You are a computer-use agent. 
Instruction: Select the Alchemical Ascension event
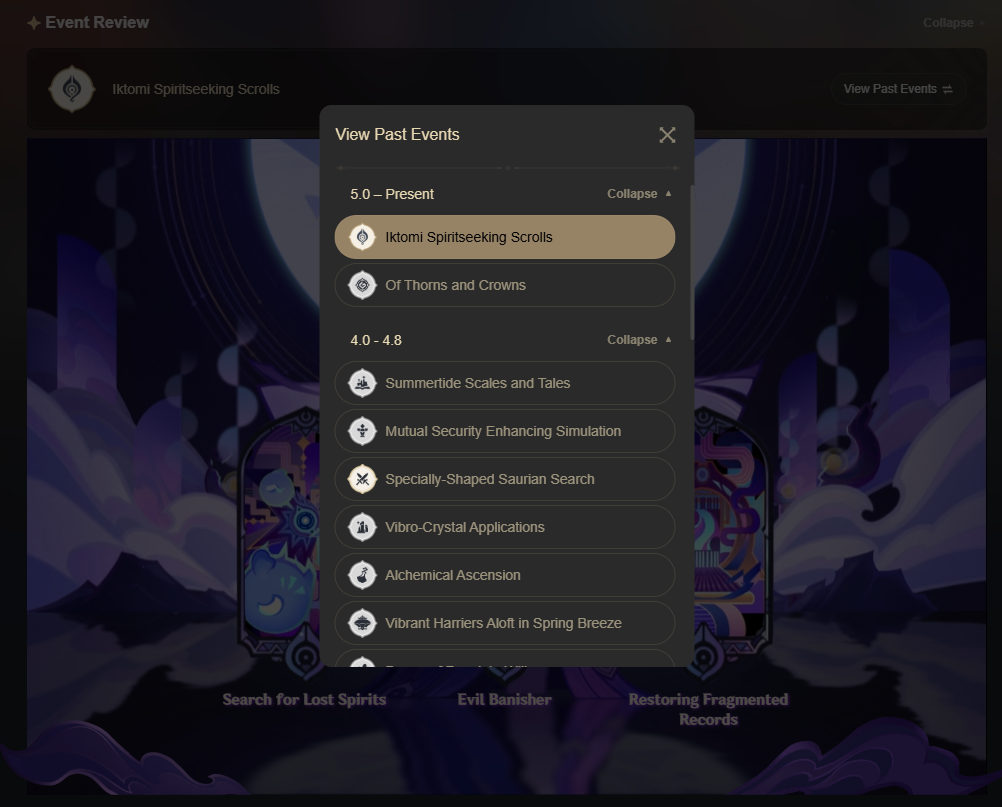pos(505,575)
